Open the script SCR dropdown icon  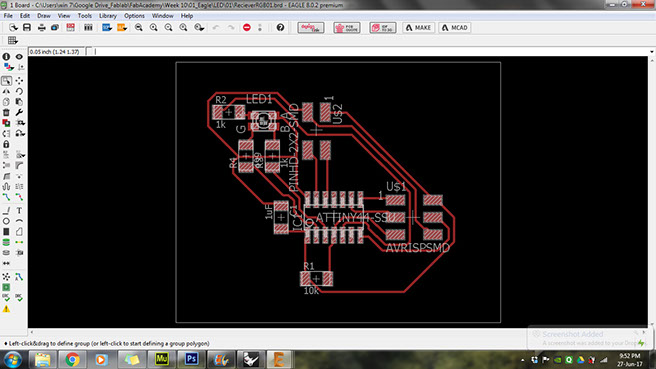point(107,28)
